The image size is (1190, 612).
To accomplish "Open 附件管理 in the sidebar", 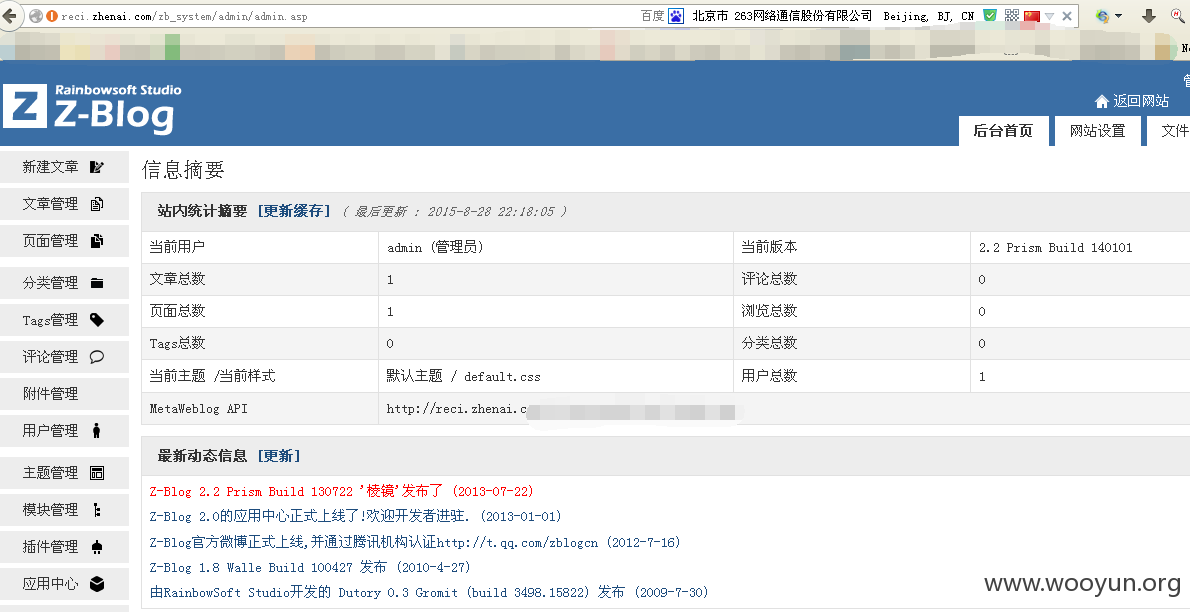I will [x=65, y=393].
